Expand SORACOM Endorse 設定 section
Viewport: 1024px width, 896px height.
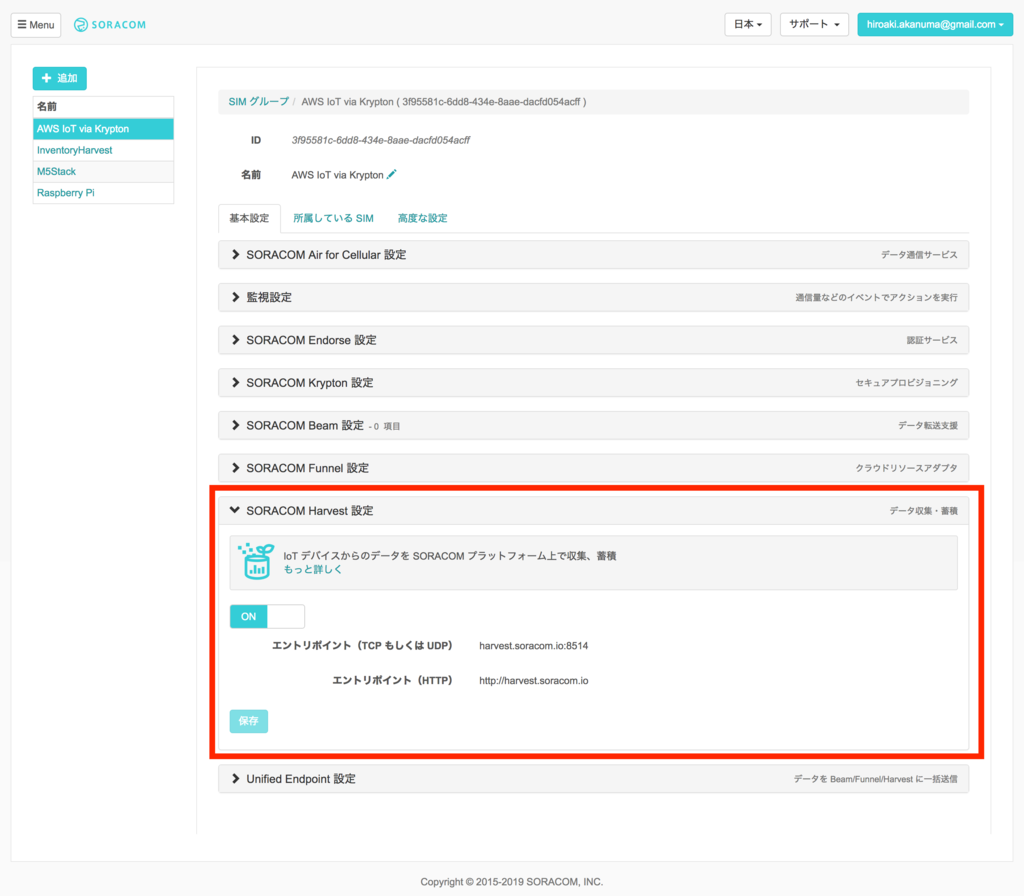pyautogui.click(x=593, y=340)
